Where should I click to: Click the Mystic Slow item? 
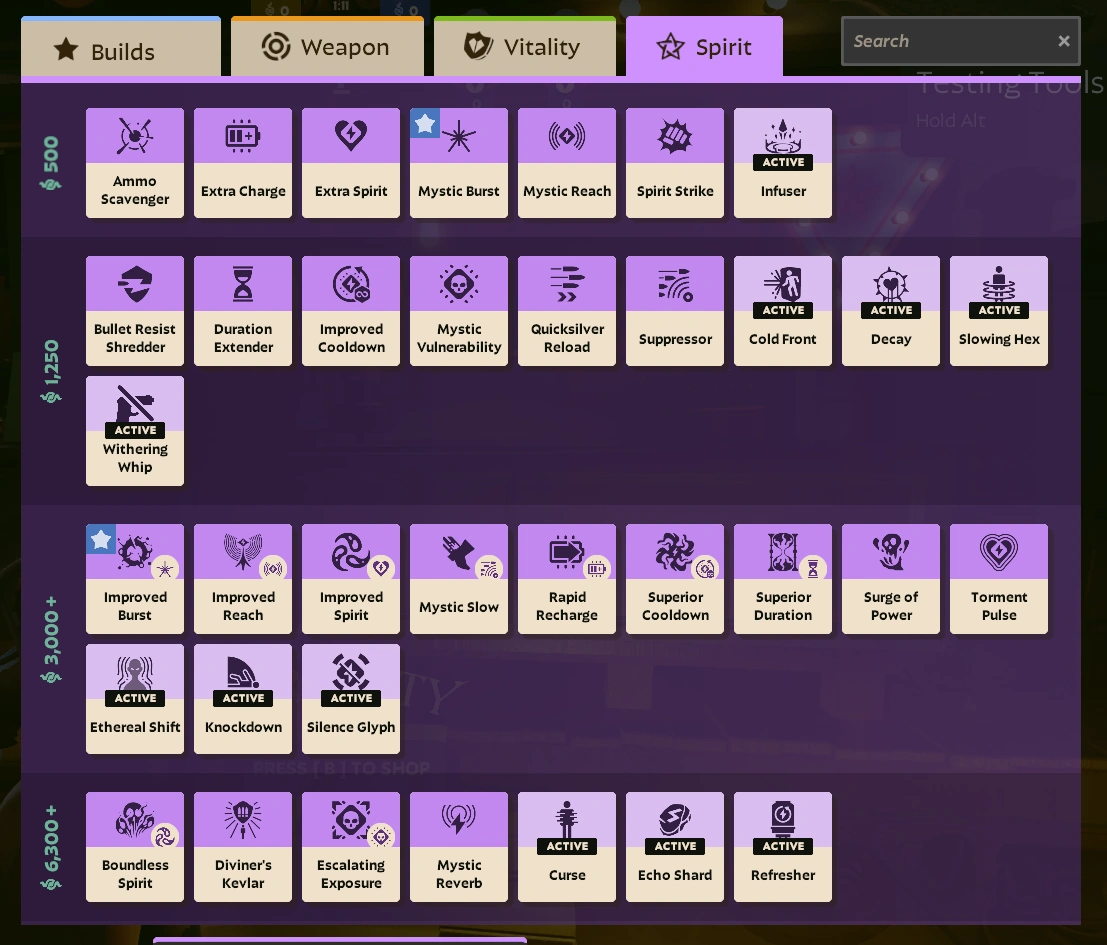(459, 579)
